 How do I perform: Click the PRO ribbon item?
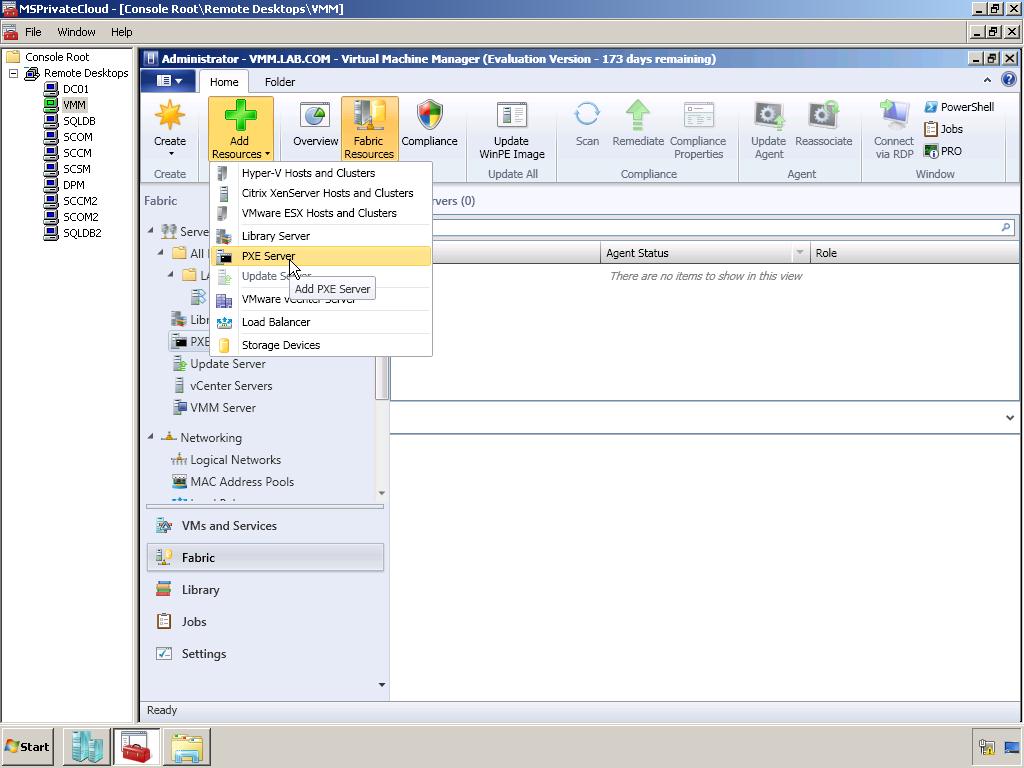tap(942, 152)
